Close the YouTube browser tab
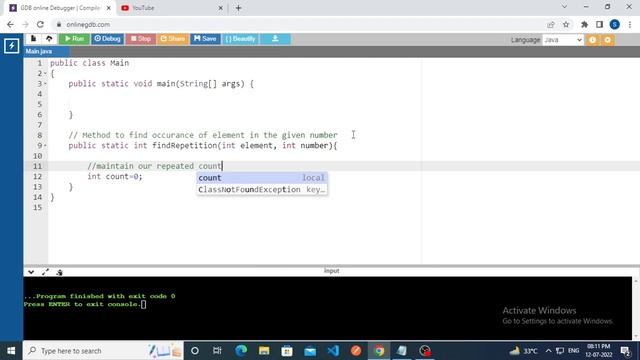Screen dimensions: 640x360 click(220, 8)
